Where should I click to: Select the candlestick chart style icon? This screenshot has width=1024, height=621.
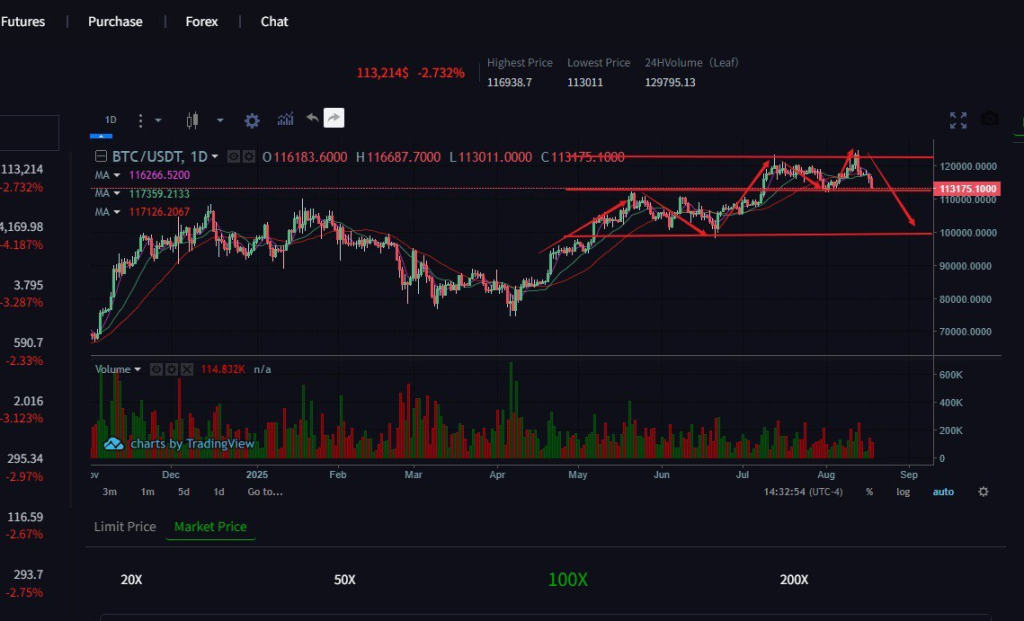click(192, 120)
